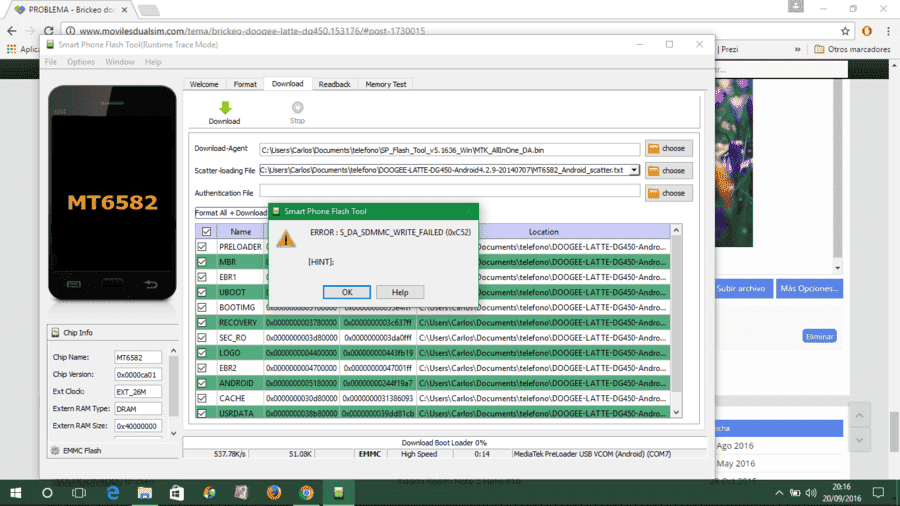Click the Name column header
This screenshot has width=900, height=506.
click(x=240, y=232)
